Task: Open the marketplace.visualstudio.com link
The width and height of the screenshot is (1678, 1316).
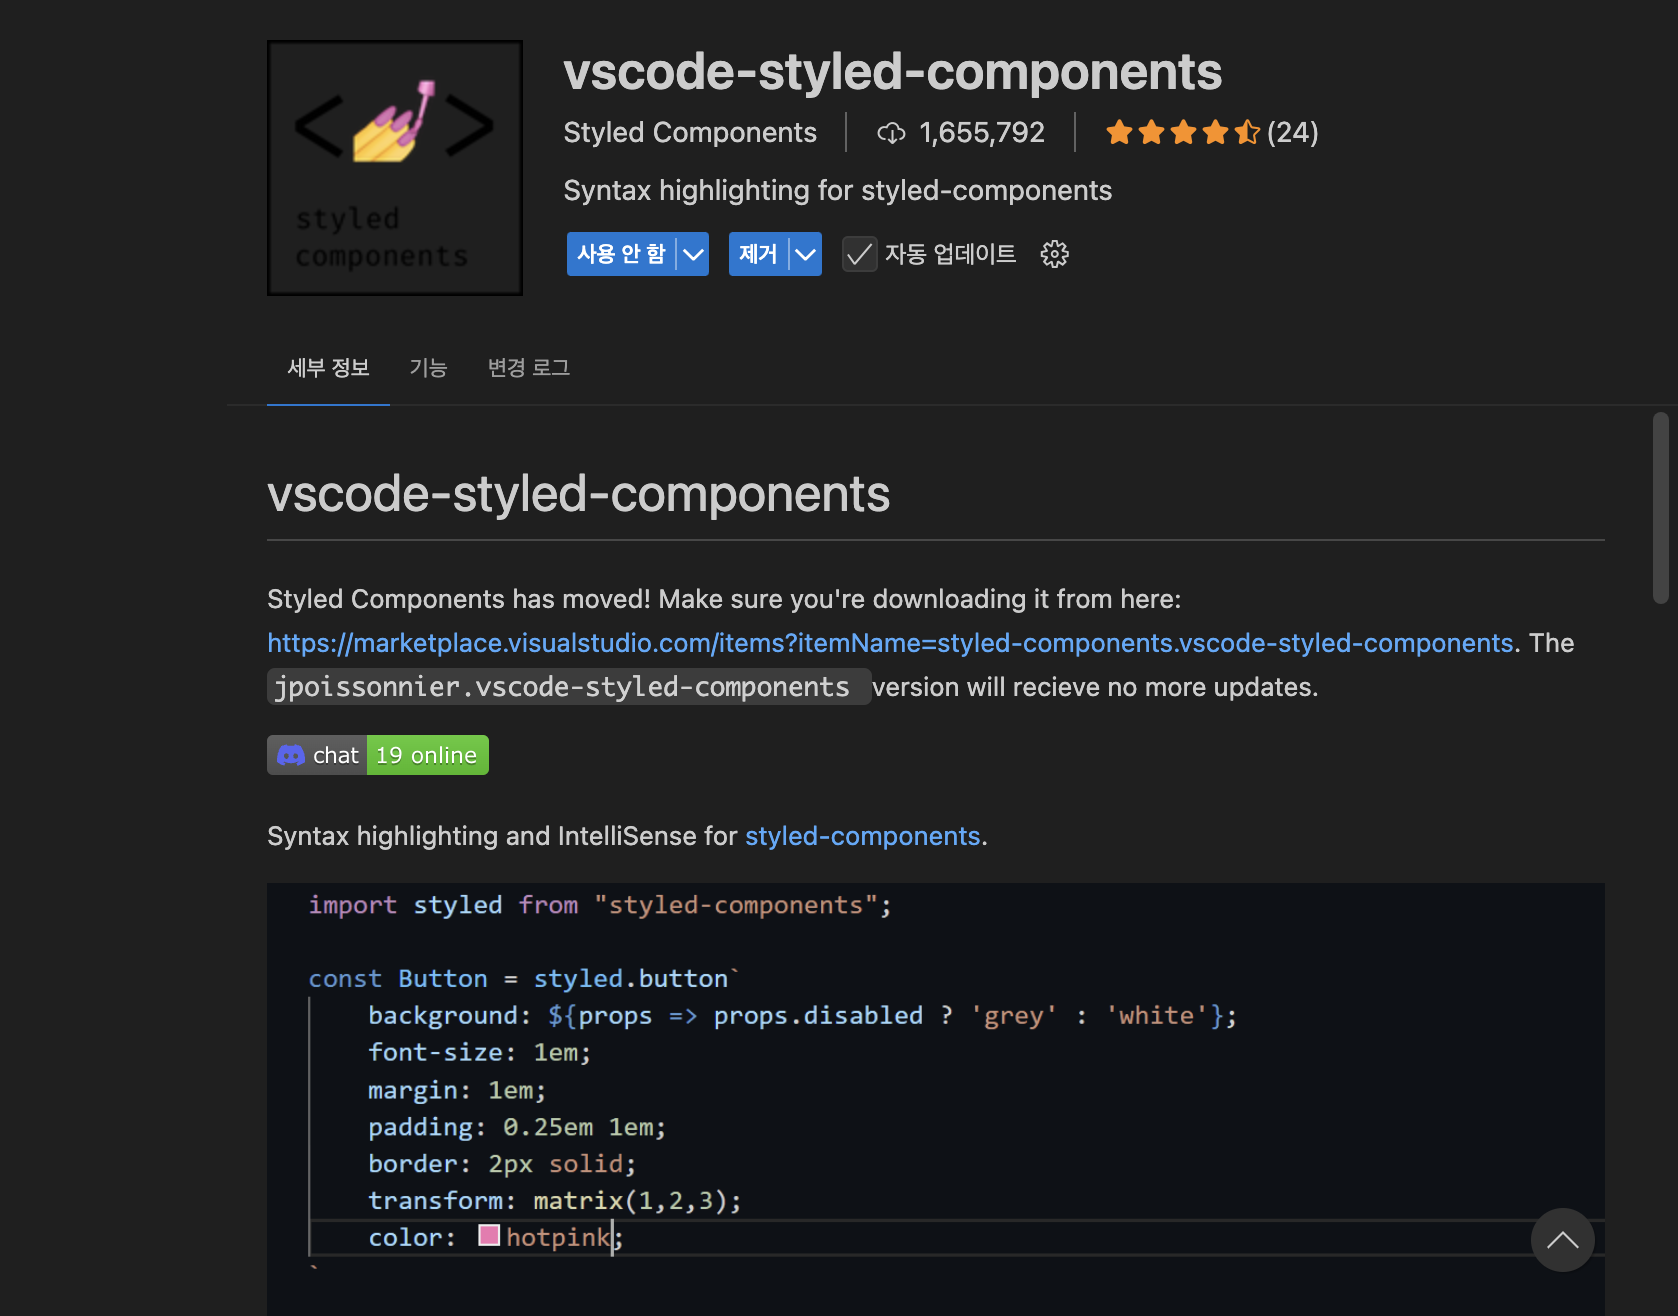Action: 890,643
